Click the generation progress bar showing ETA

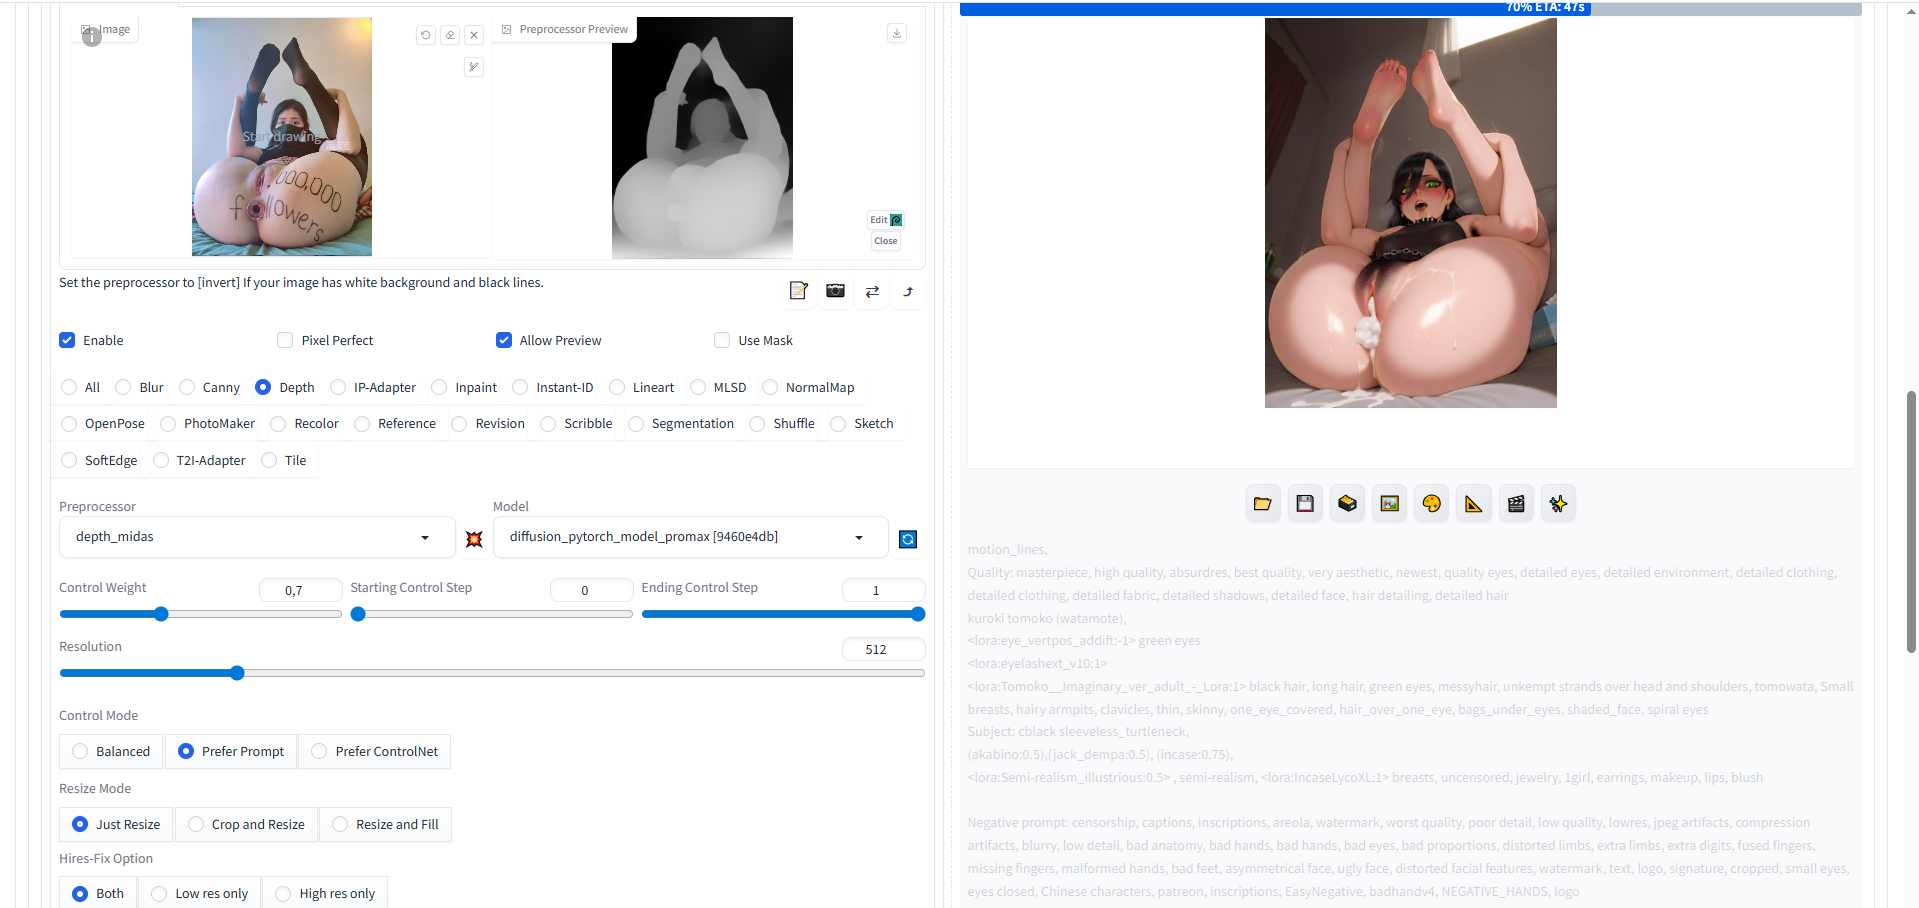click(x=1410, y=8)
